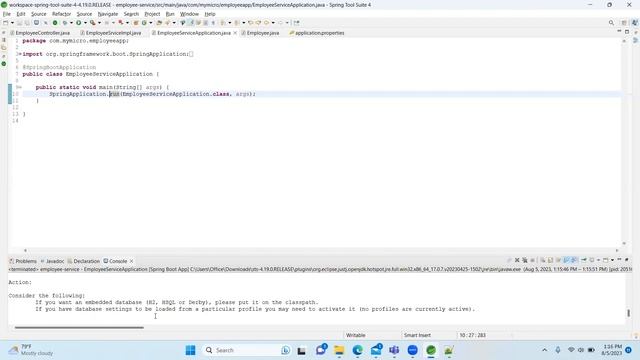Switch to application.properties tab
Viewport: 640px width, 360px height.
tap(317, 33)
